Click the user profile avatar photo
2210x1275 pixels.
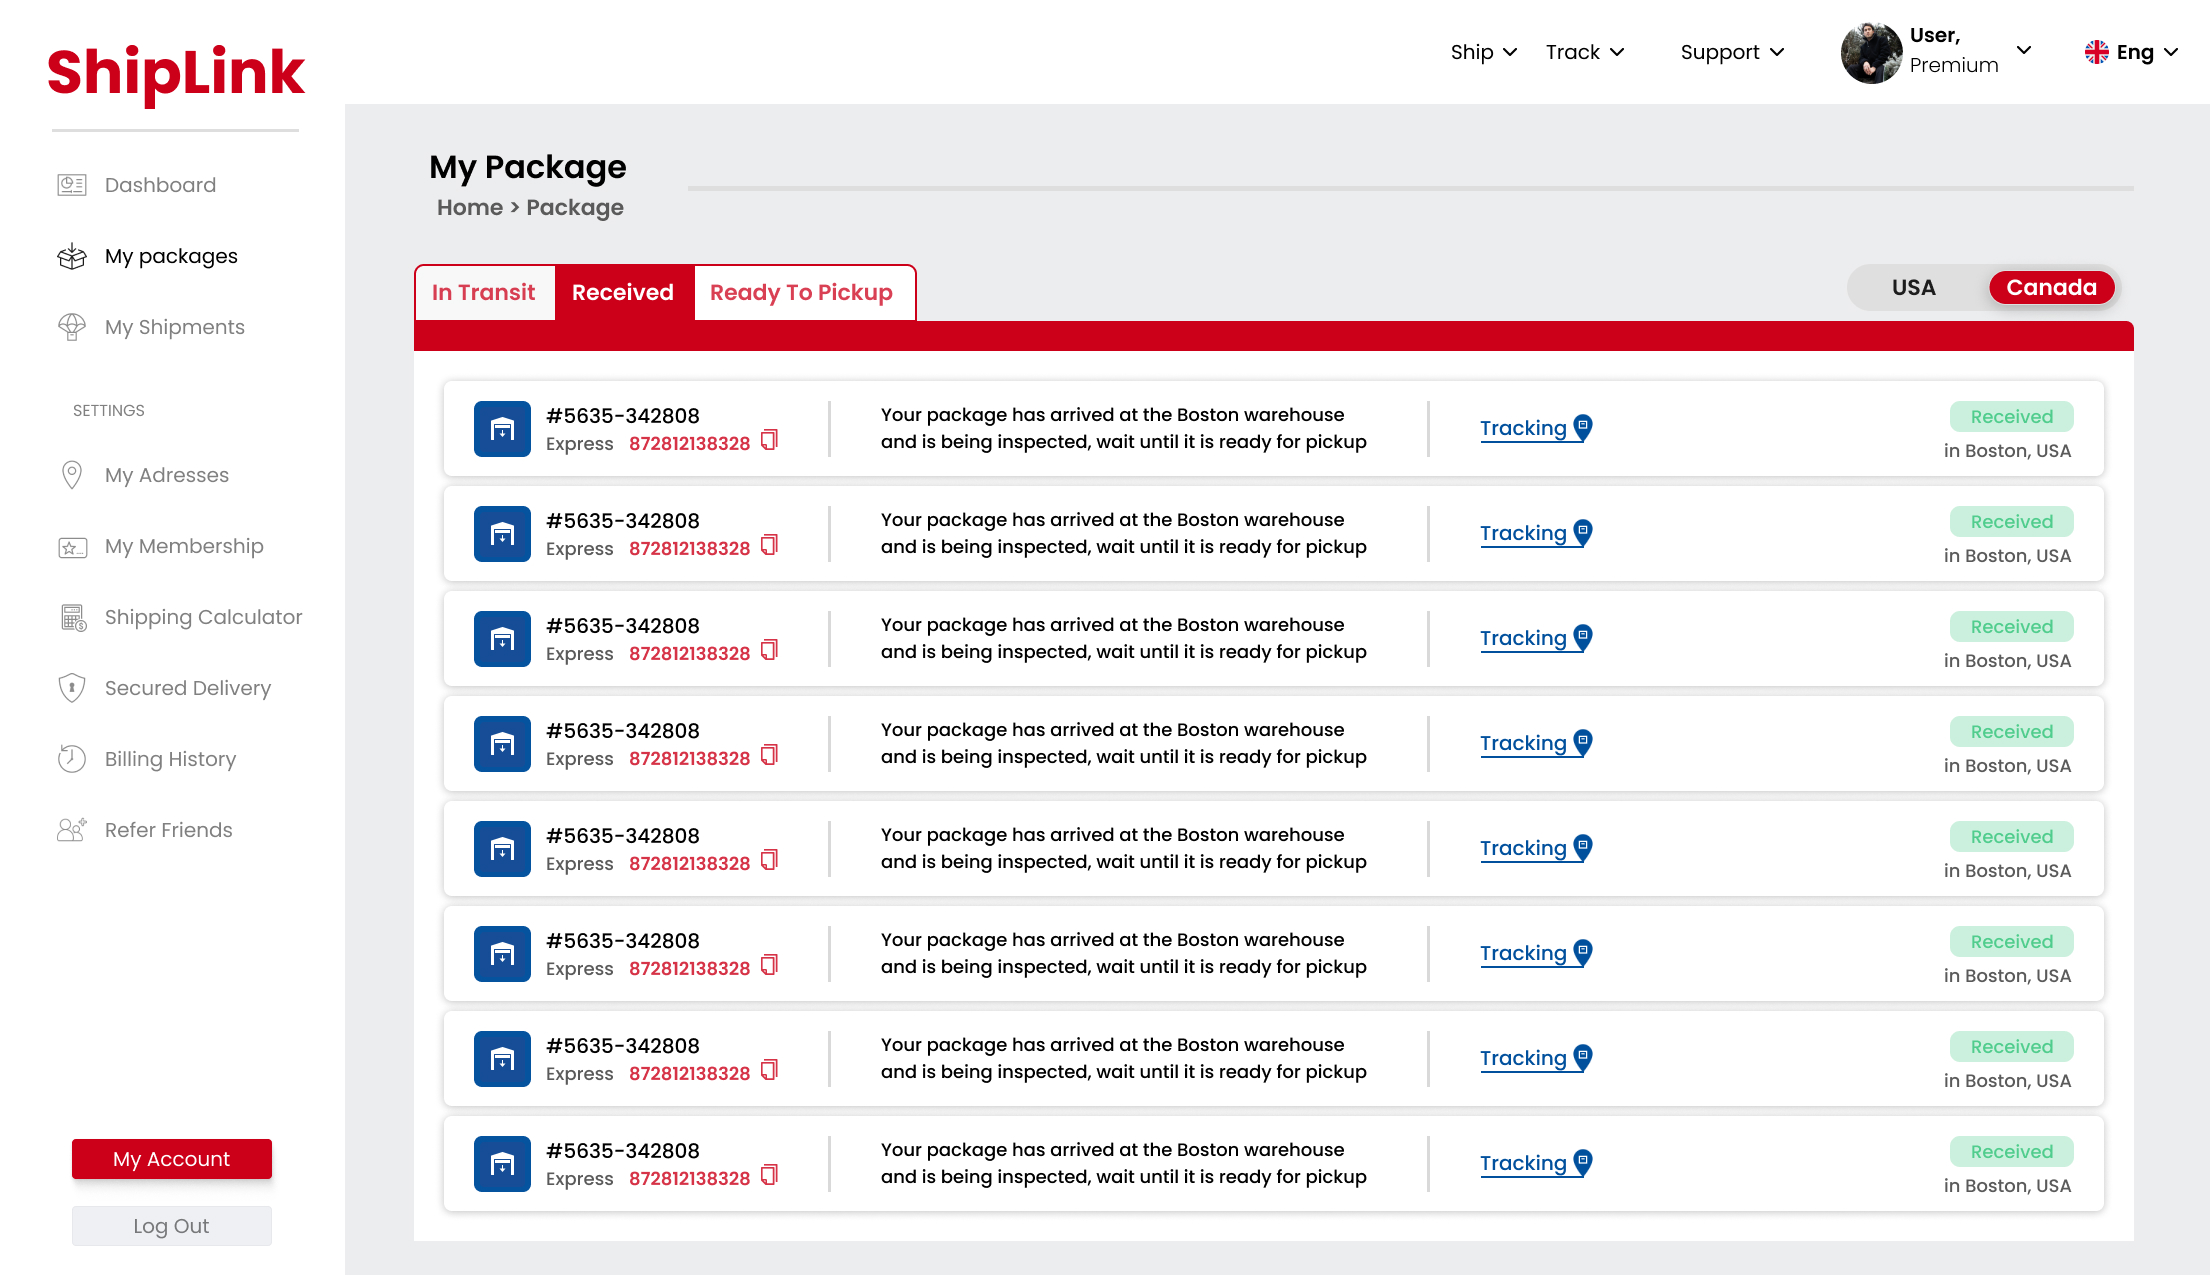(x=1871, y=52)
